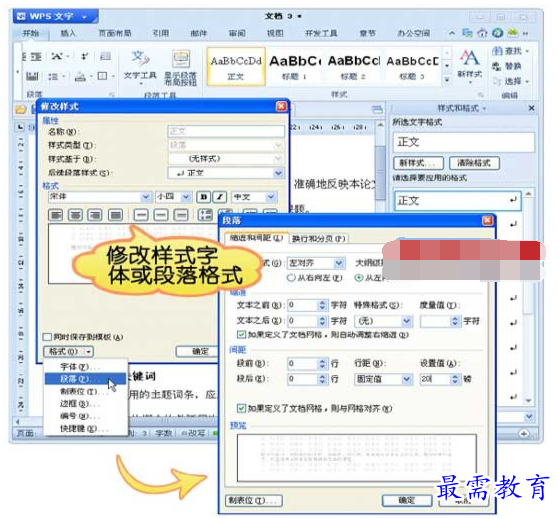Collapse the ribbon with the up chevron

(x=452, y=33)
